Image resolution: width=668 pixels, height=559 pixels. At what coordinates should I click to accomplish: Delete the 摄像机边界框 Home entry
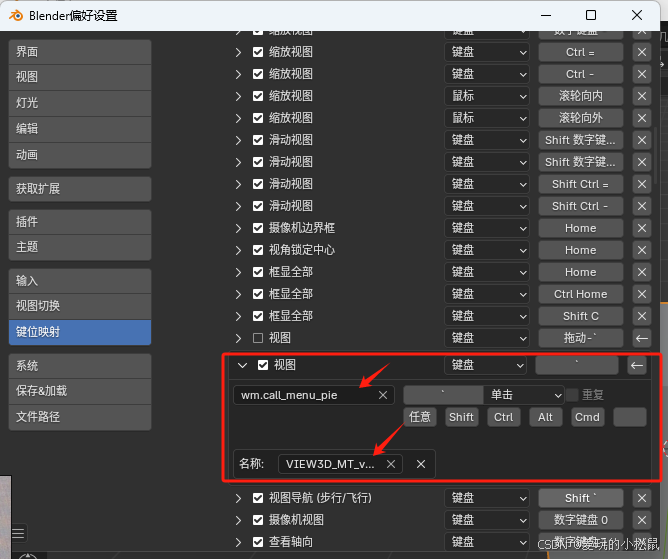642,228
